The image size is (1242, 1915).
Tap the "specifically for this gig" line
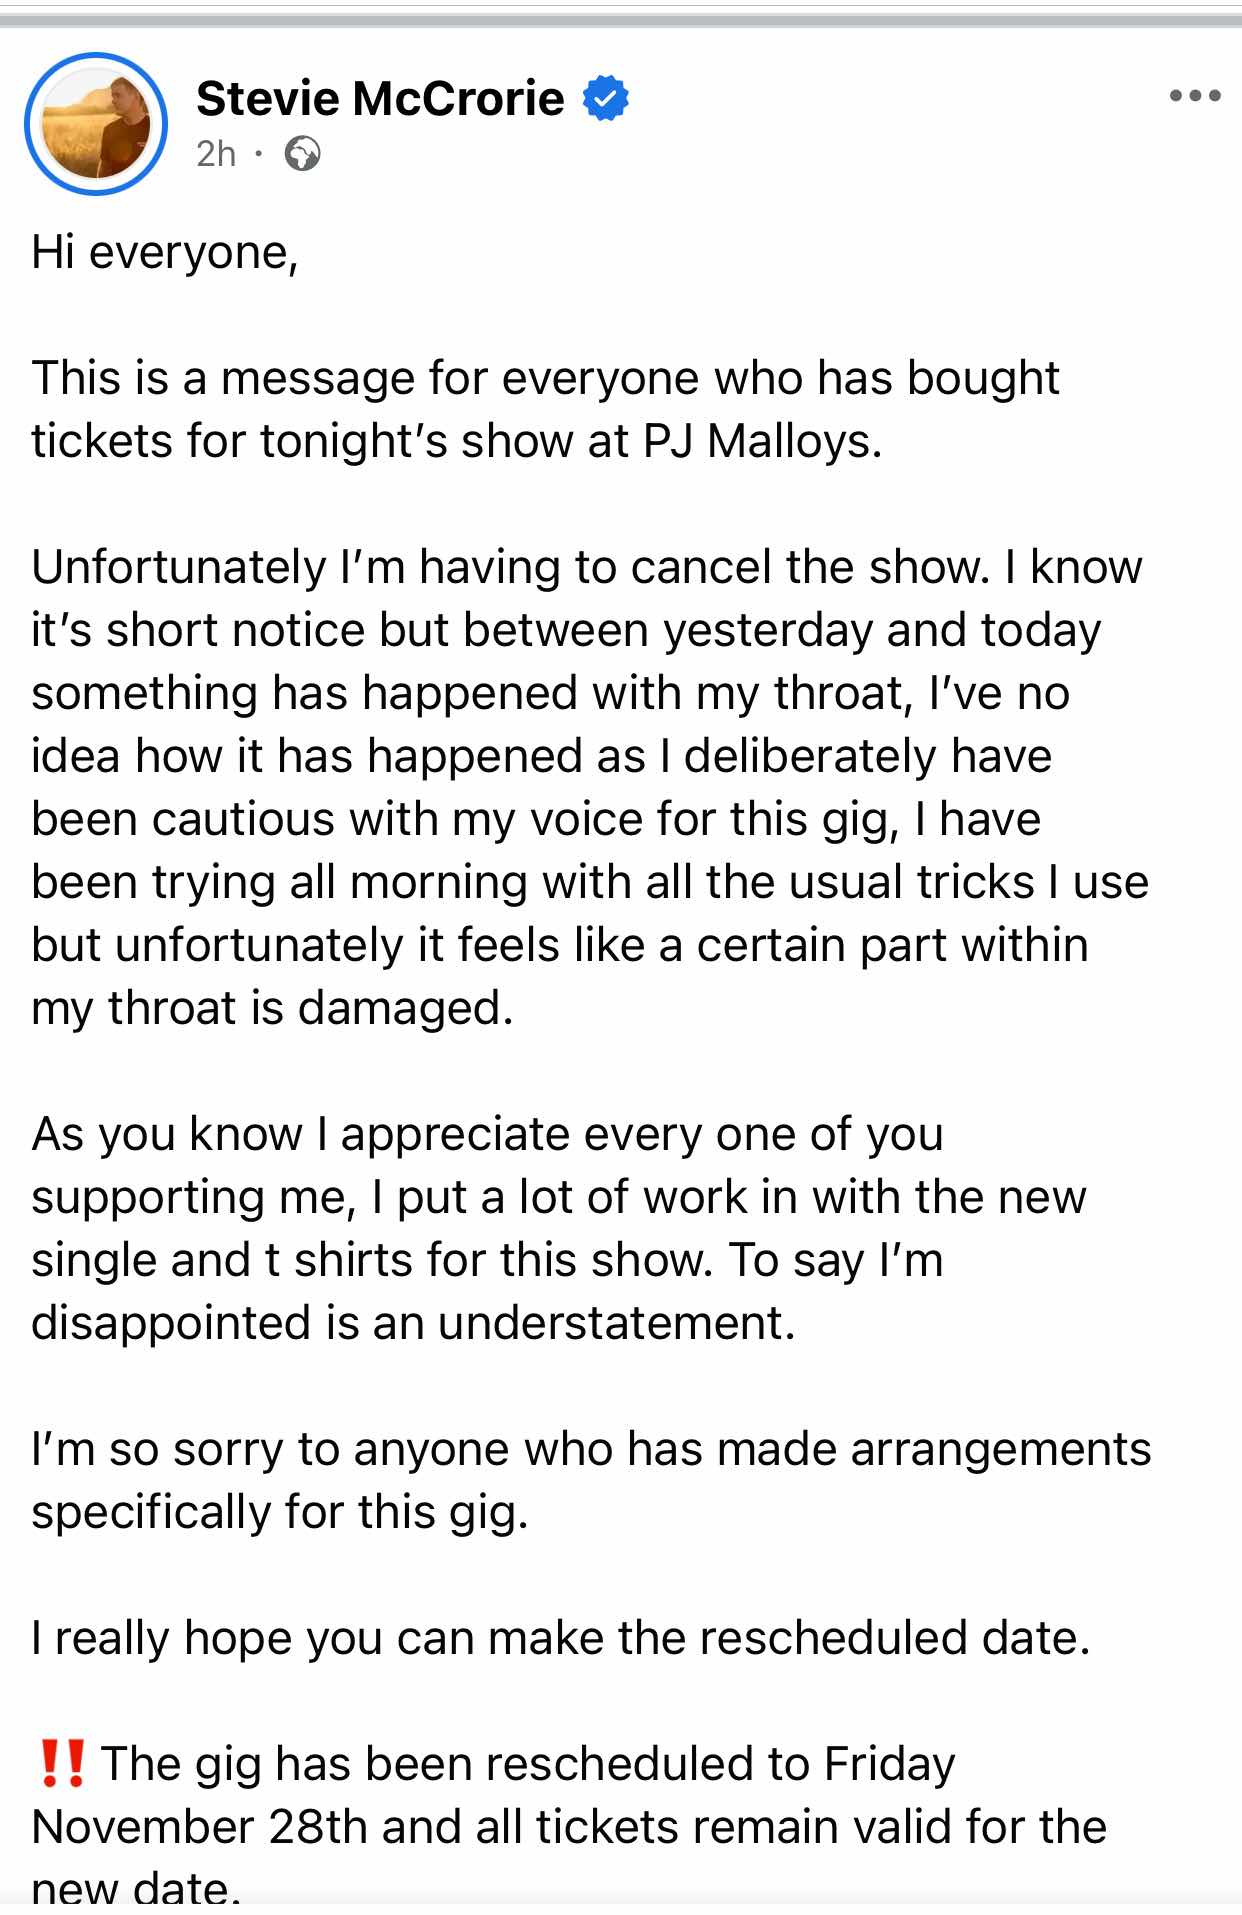point(279,1512)
